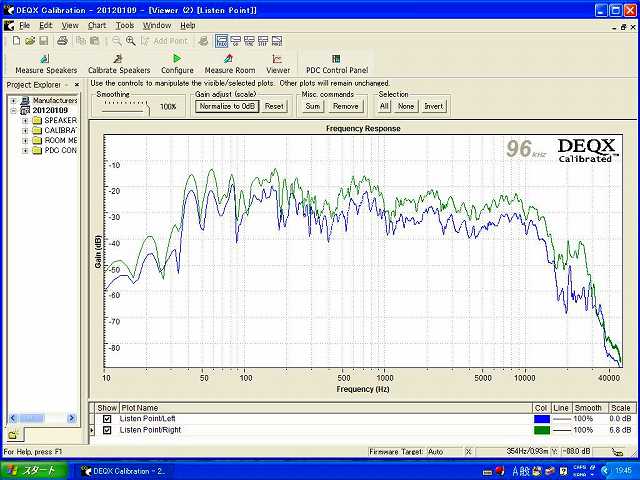Click Project Explorer scrollbar left arrow
Screen dimensions: 640x480
pyautogui.click(x=12, y=418)
